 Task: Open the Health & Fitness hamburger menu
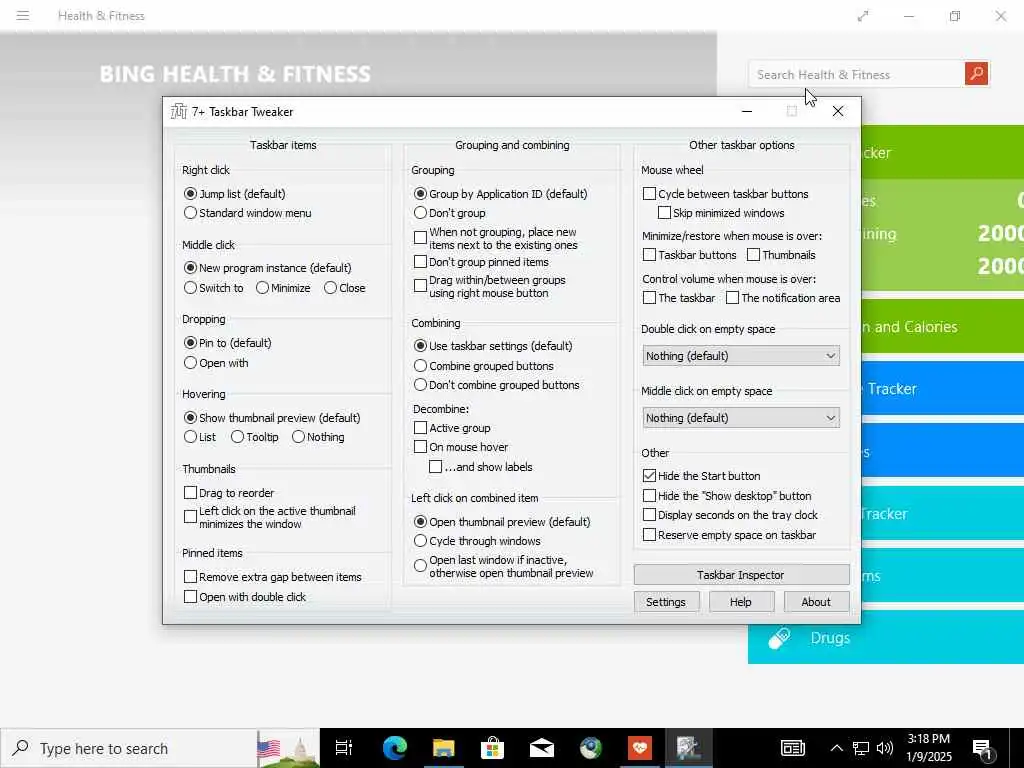tap(23, 15)
